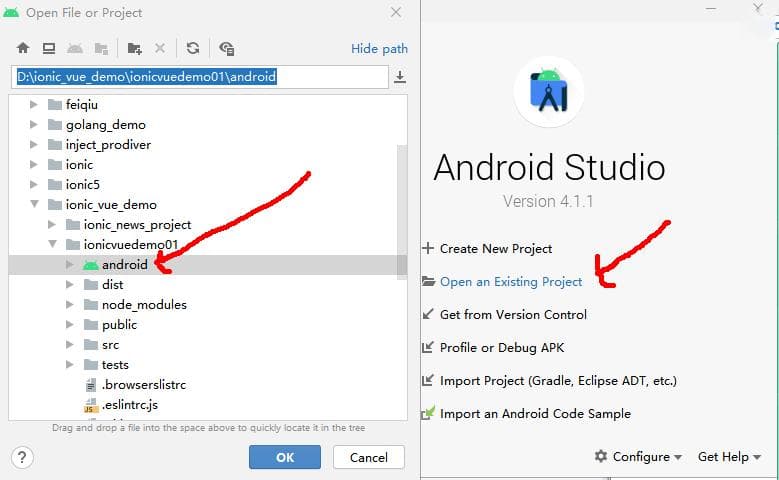Select the .browserslistrc file name
The width and height of the screenshot is (779, 480).
tap(144, 385)
